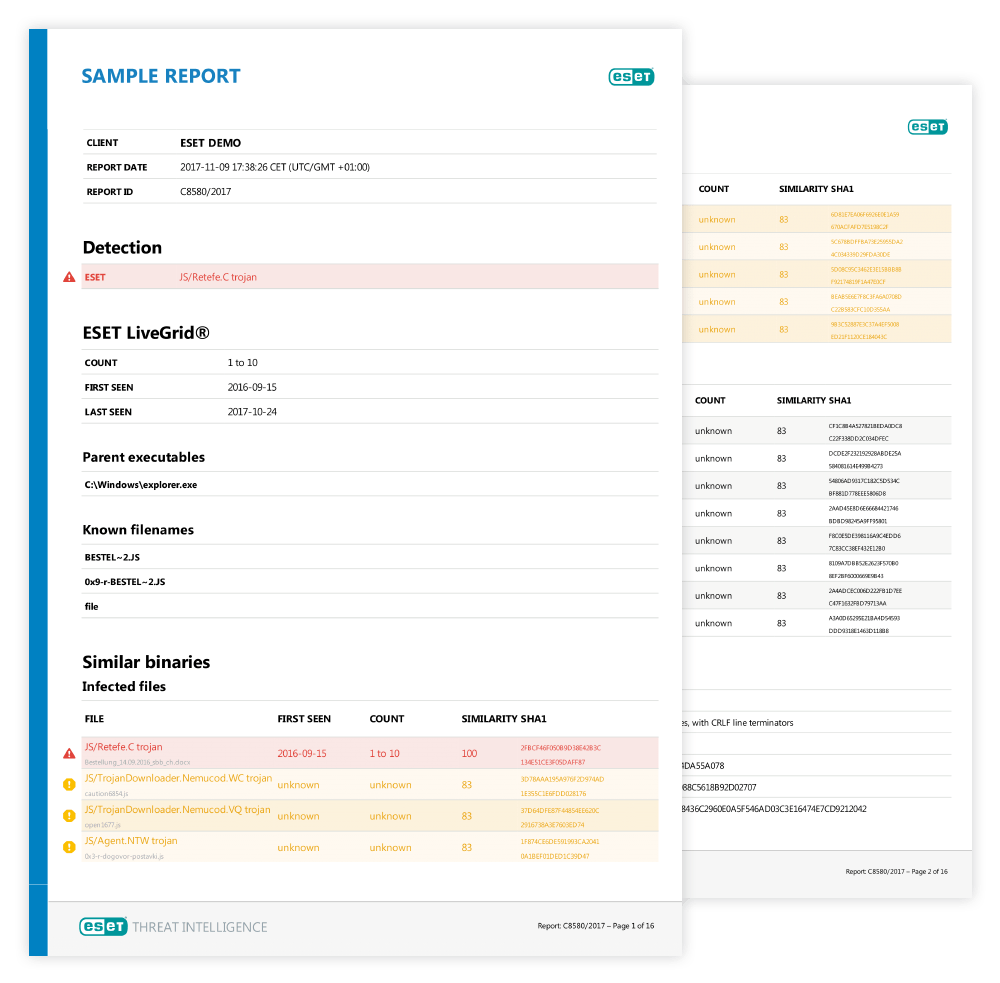Select the filename 0x9-r-BESTEL~2.JS
Viewport: 1000px width, 983px height.
point(125,582)
